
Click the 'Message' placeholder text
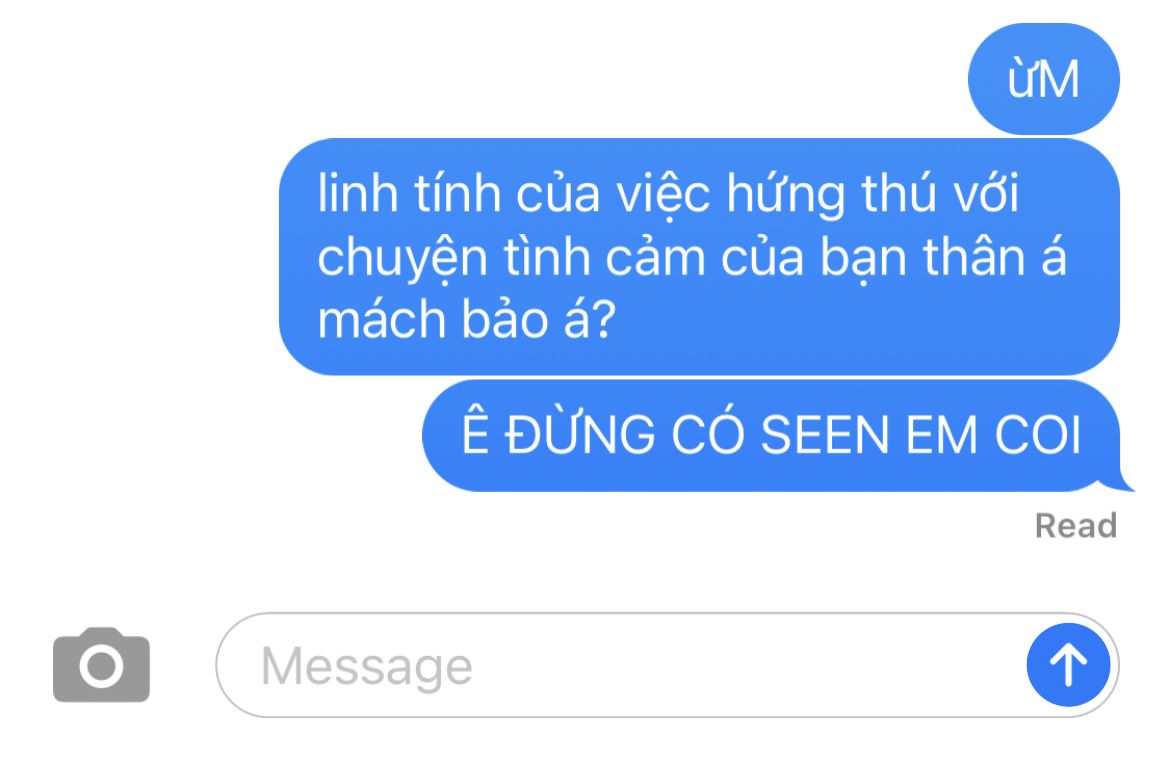(366, 666)
